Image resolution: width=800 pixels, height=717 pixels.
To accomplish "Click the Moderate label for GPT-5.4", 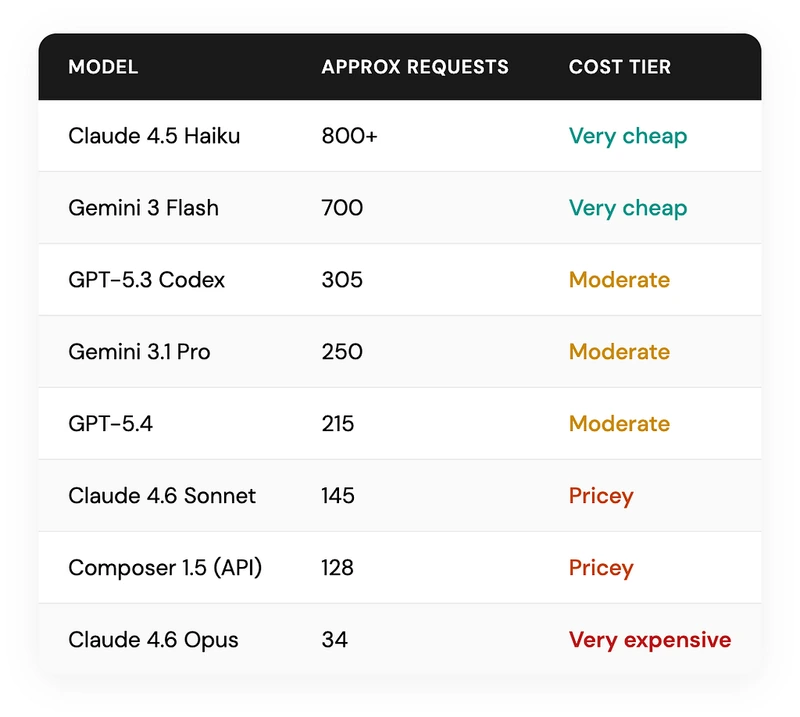I will tap(619, 424).
